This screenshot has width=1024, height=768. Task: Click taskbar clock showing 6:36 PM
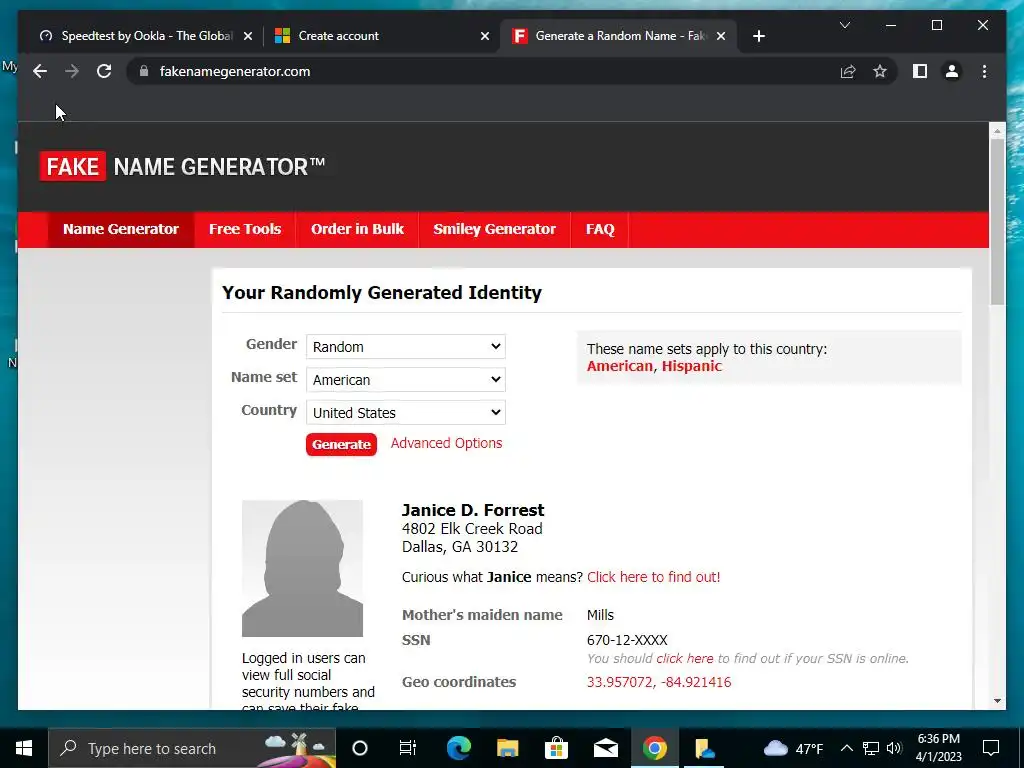[x=938, y=748]
